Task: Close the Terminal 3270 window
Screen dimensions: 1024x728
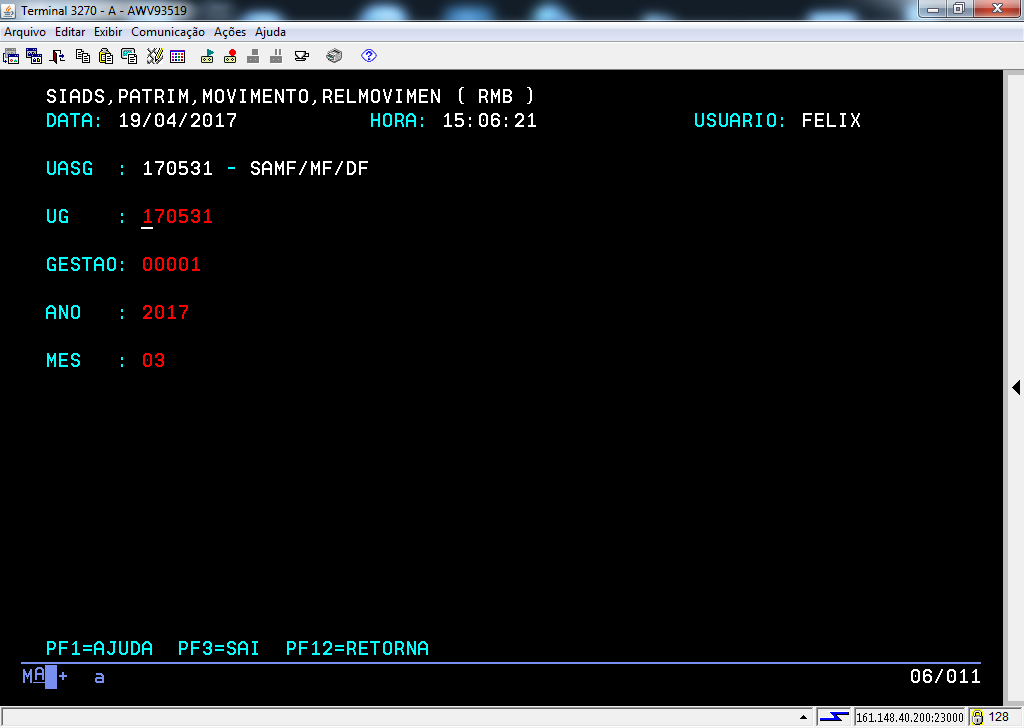Action: 997,9
